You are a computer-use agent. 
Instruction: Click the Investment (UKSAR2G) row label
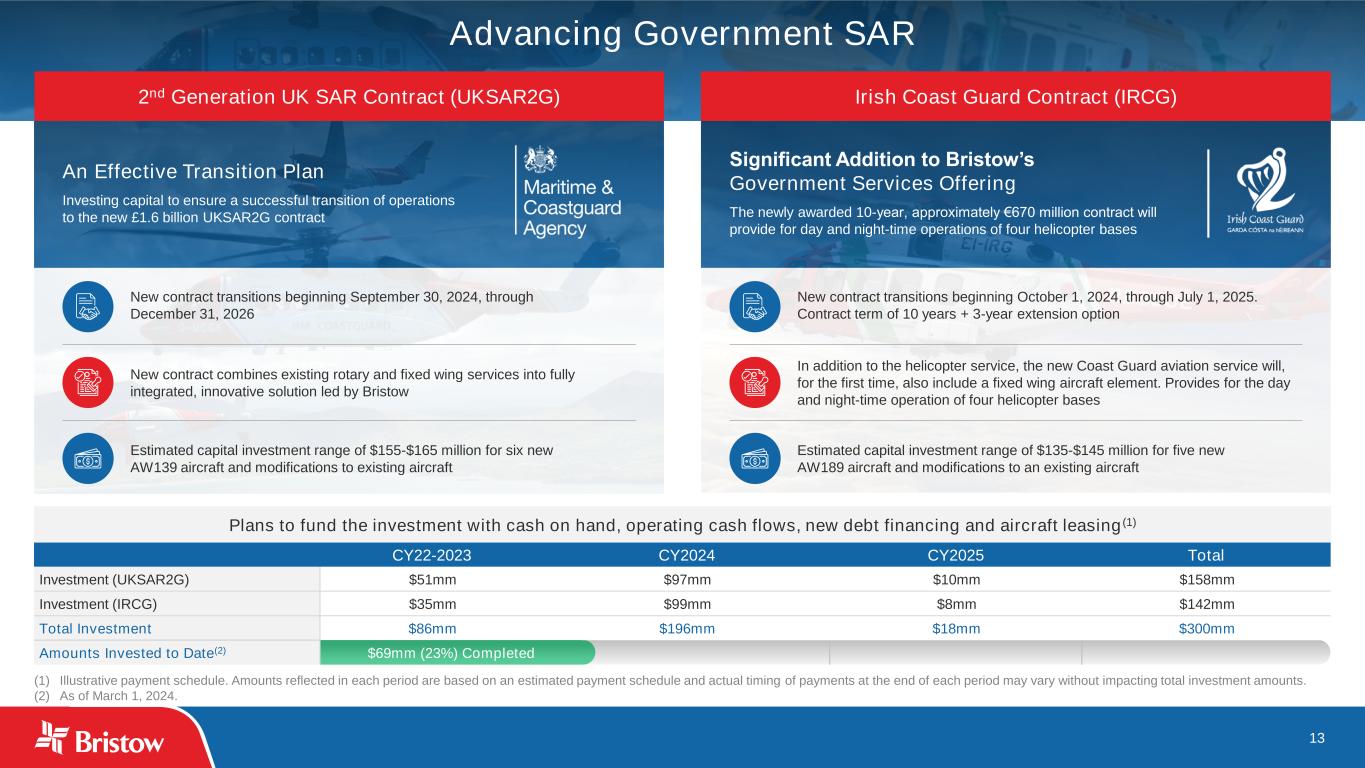114,579
